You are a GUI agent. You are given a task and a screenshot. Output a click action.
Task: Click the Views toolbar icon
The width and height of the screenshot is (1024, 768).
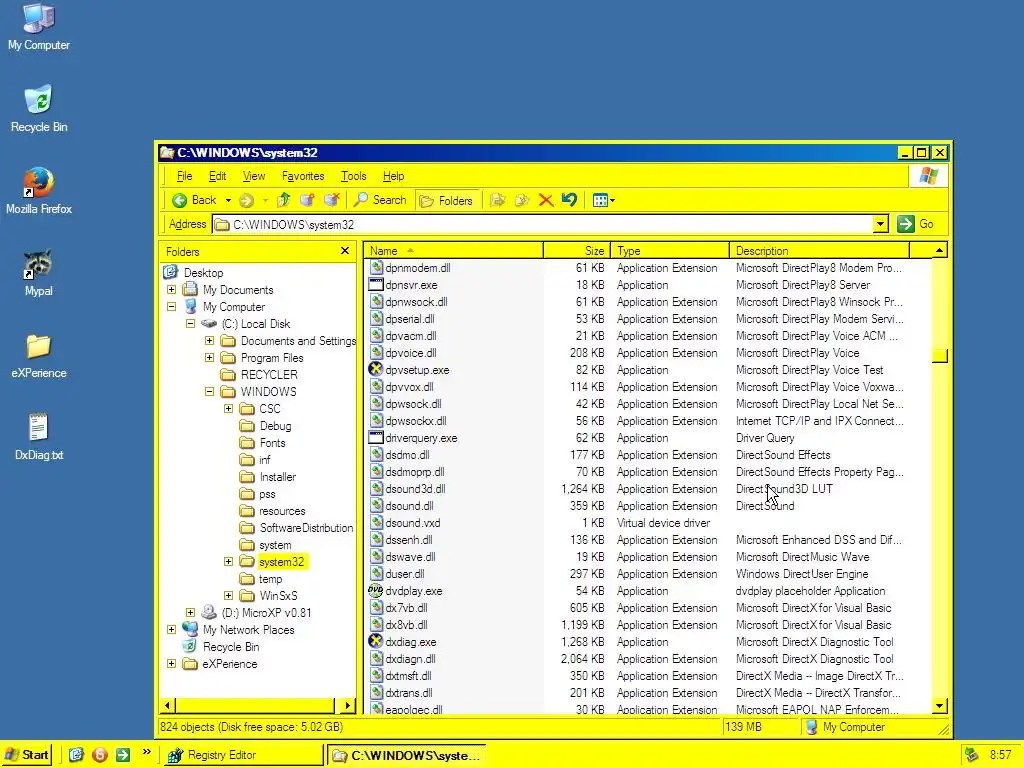coord(600,200)
